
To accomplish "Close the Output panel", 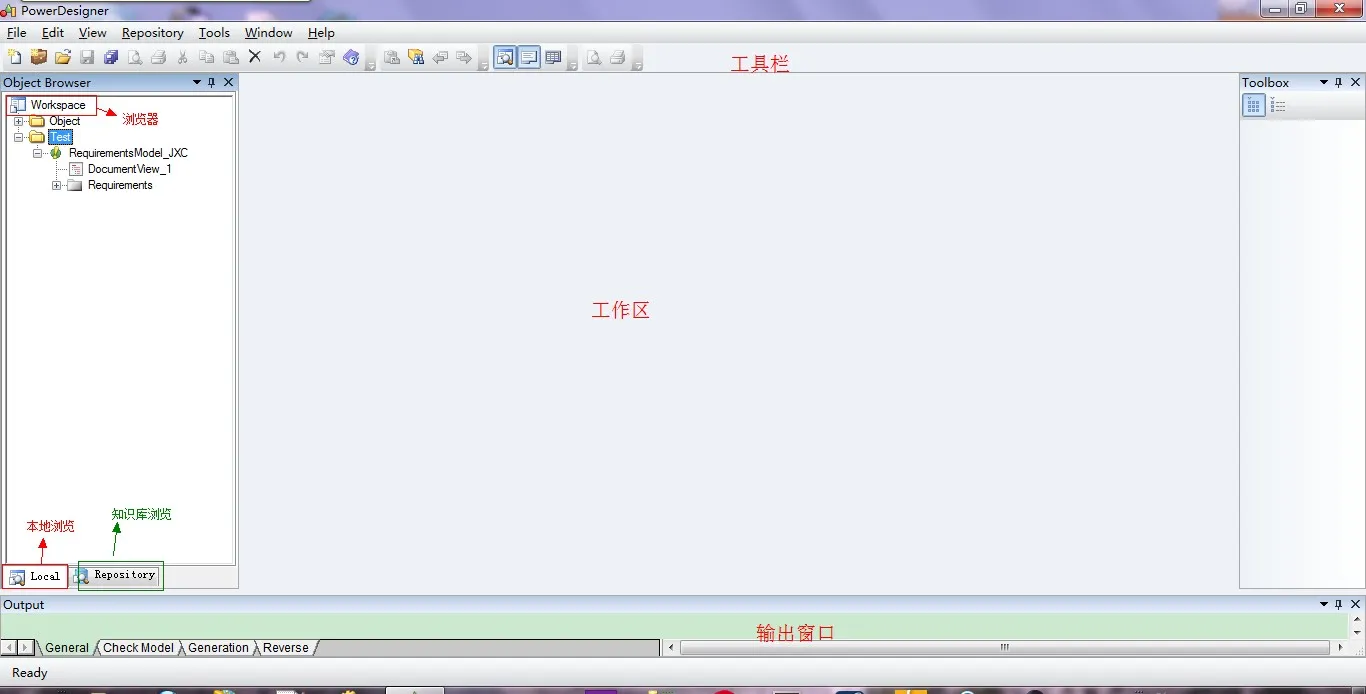I will coord(1356,604).
